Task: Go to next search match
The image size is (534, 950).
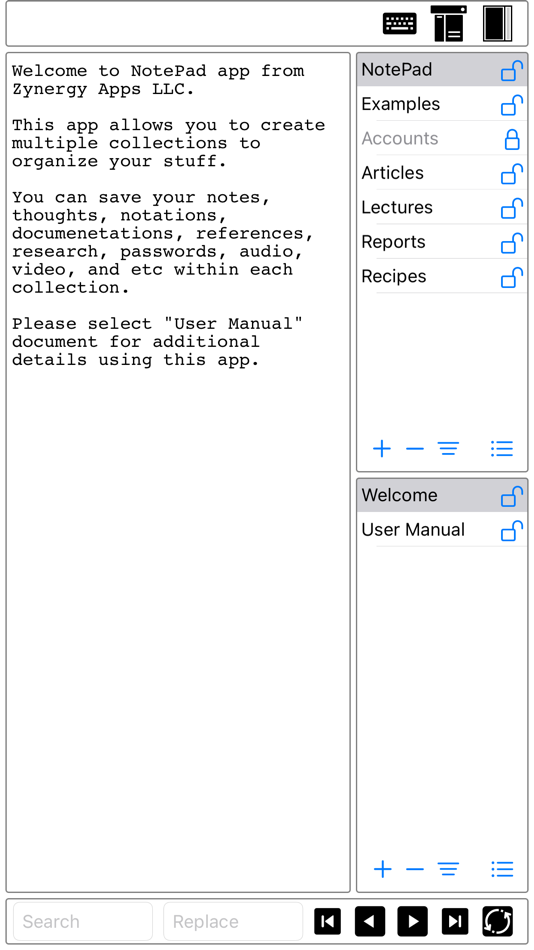Action: pyautogui.click(x=412, y=922)
